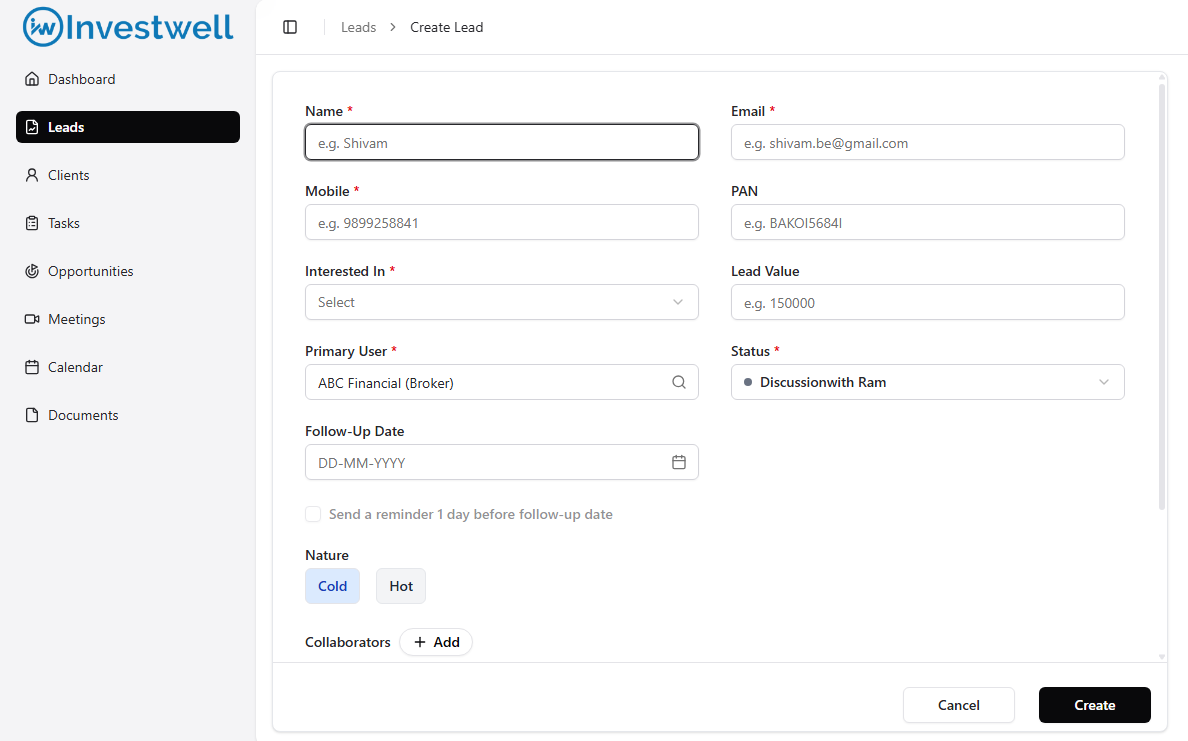Click the Email input field
Image resolution: width=1188 pixels, height=741 pixels.
click(x=927, y=142)
